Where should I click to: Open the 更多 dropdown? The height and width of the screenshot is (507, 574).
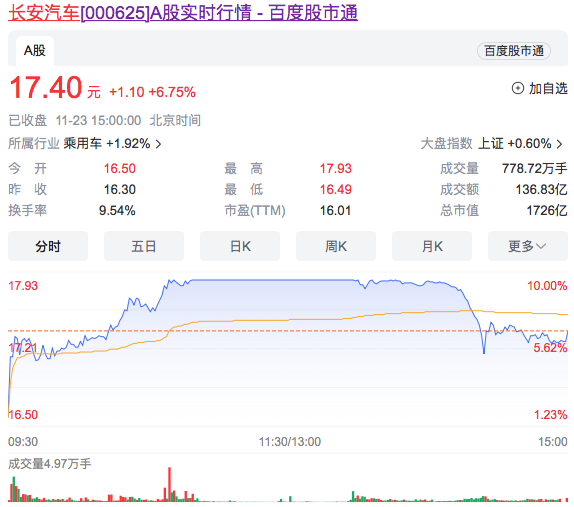click(x=528, y=246)
